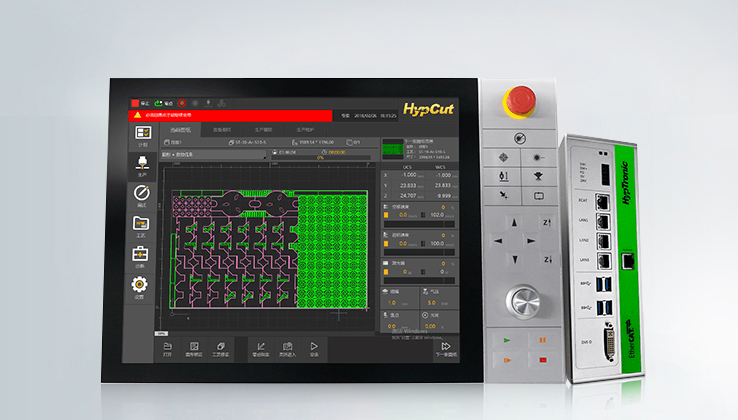The width and height of the screenshot is (738, 420).
Task: Click the 0% progress bar above the canvas
Action: 322,156
